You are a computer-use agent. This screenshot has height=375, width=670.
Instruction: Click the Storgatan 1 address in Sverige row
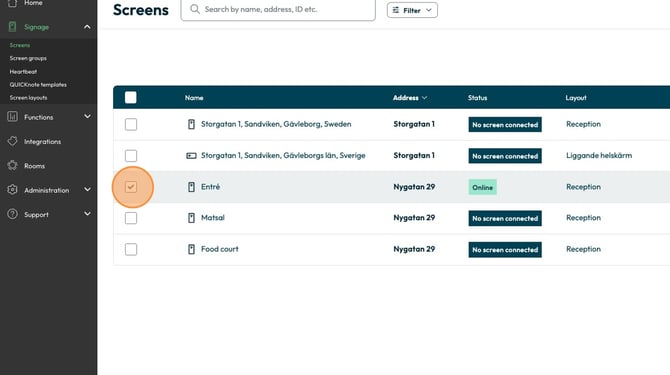coord(414,155)
